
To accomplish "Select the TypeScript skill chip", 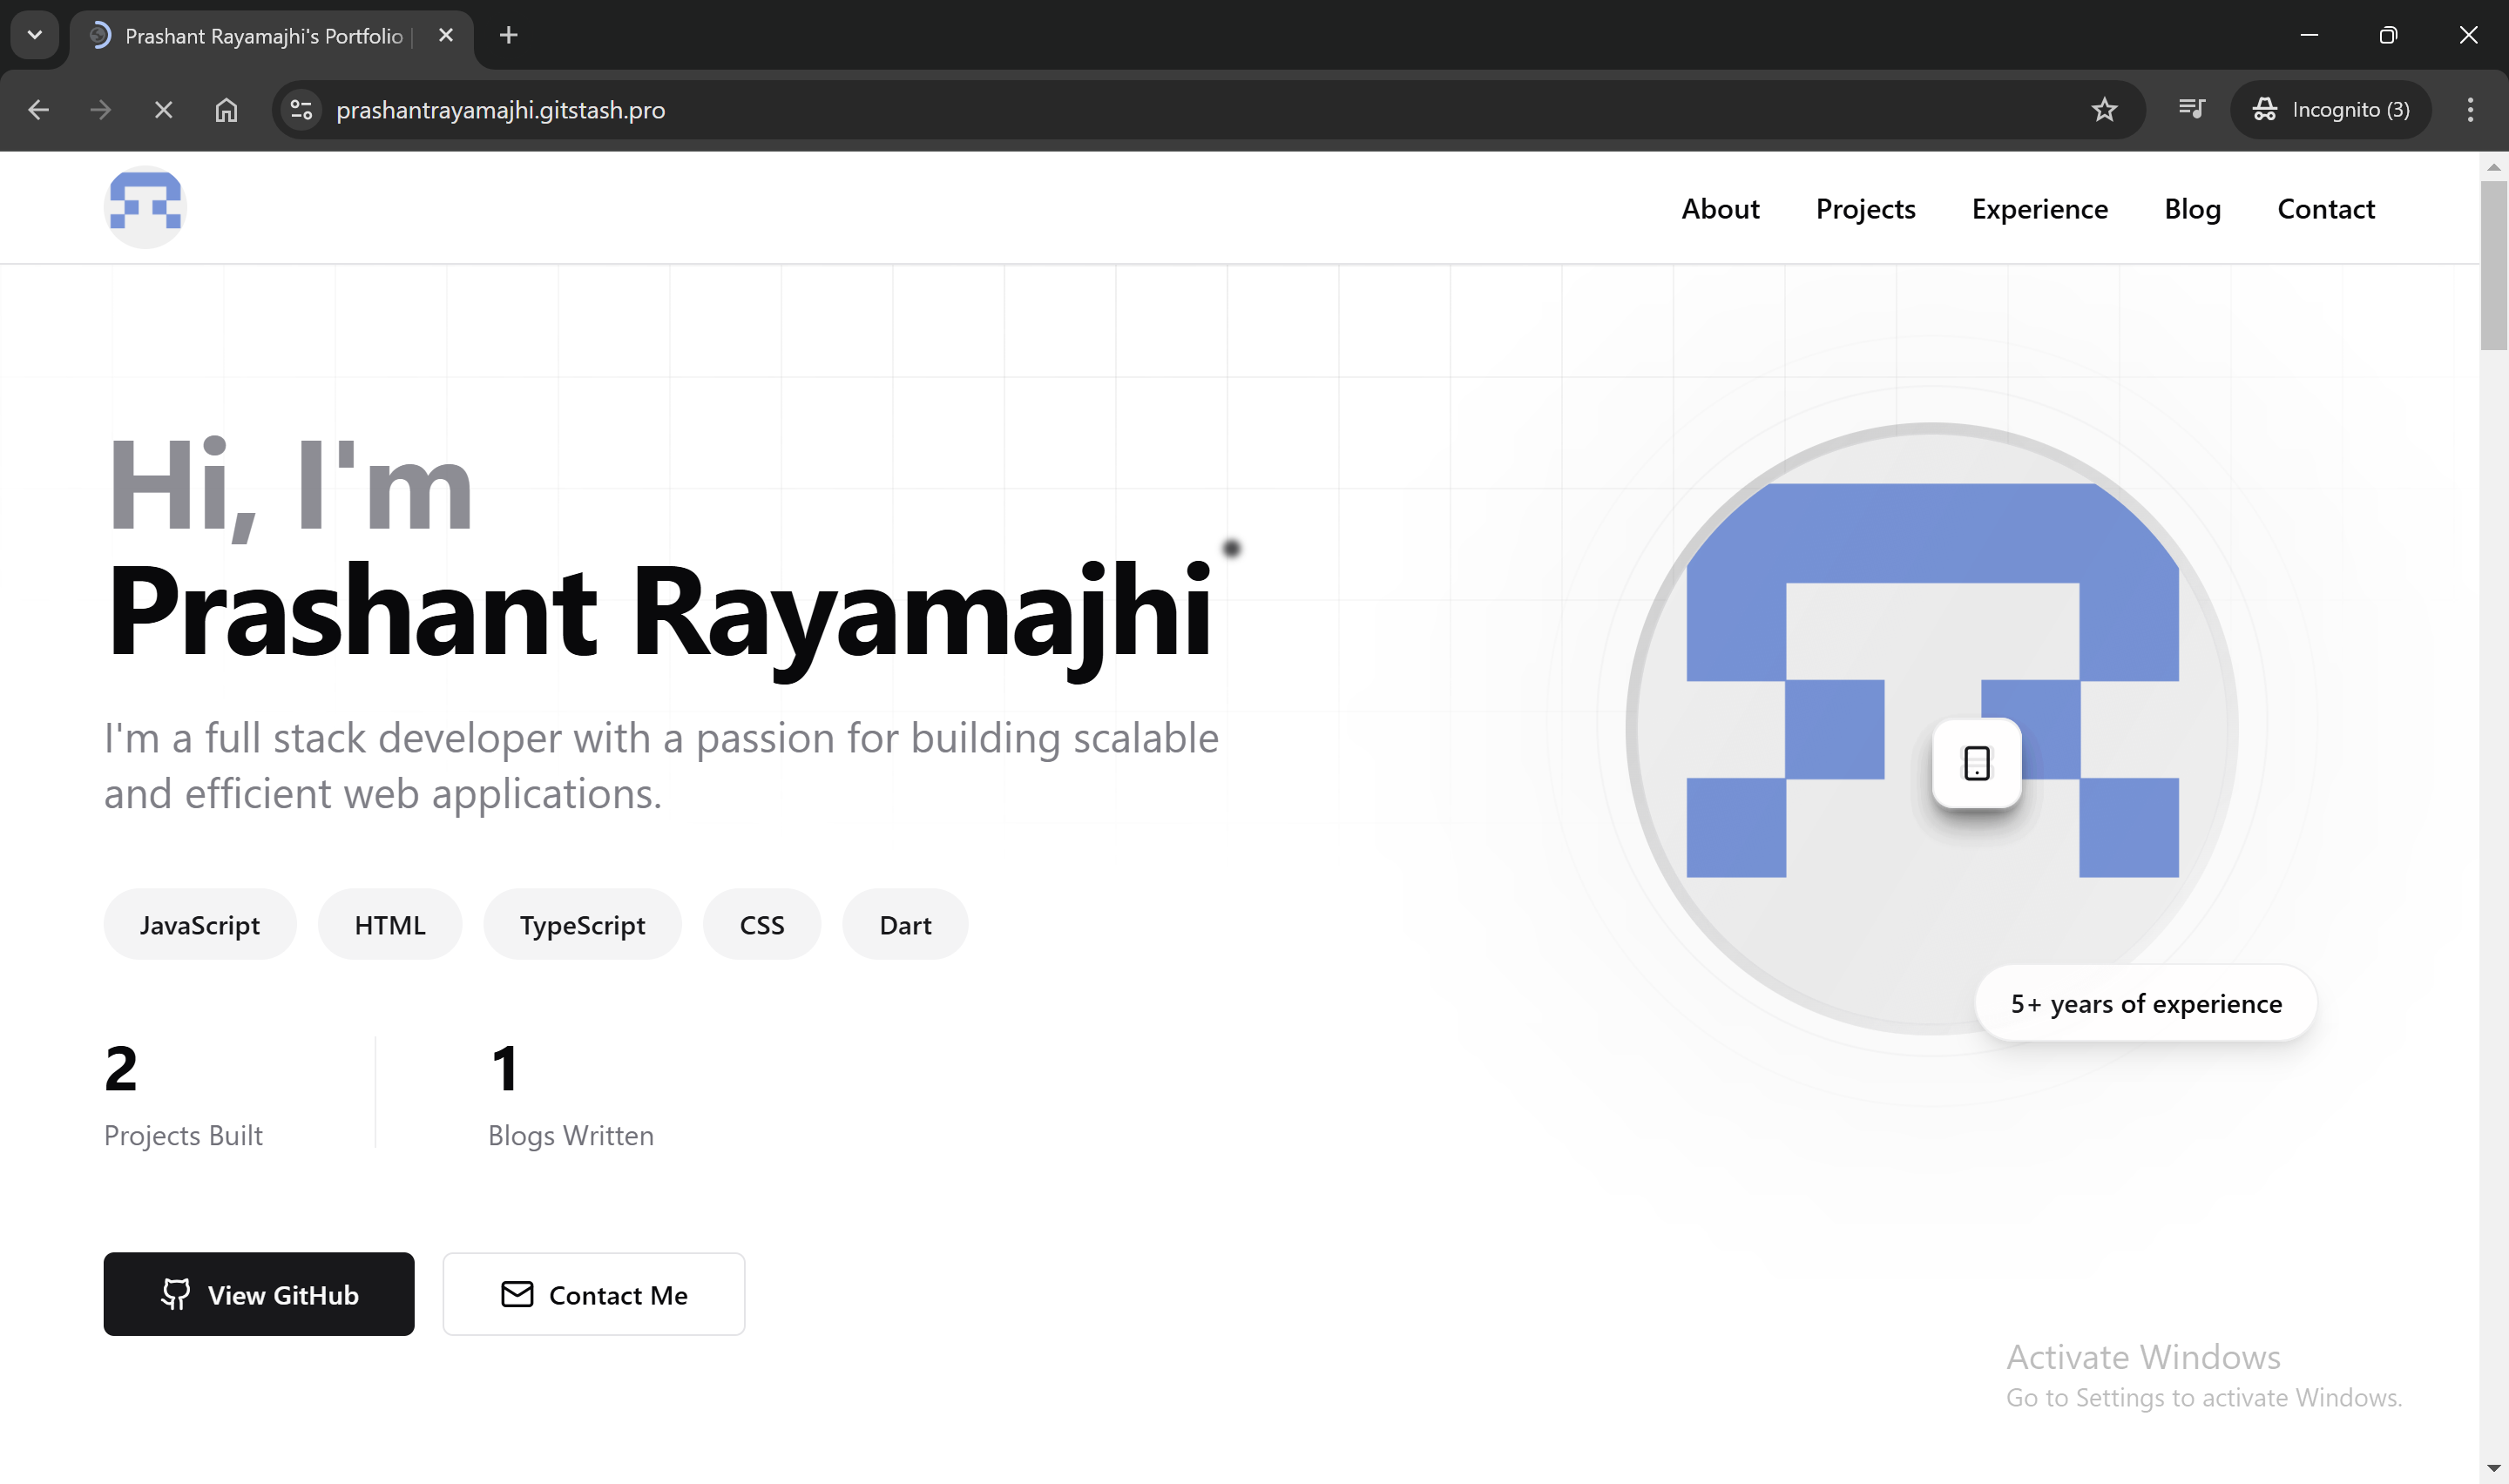I will pyautogui.click(x=582, y=925).
